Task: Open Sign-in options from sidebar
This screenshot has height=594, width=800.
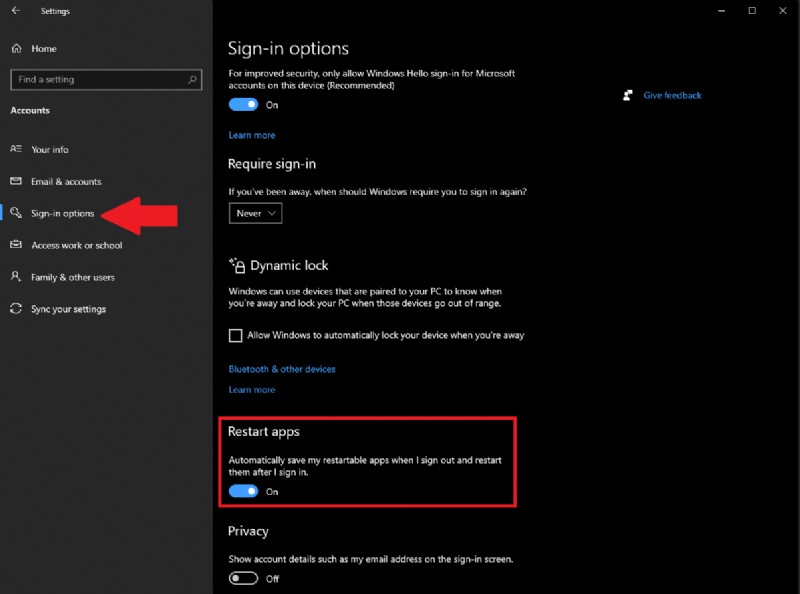Action: [x=64, y=213]
